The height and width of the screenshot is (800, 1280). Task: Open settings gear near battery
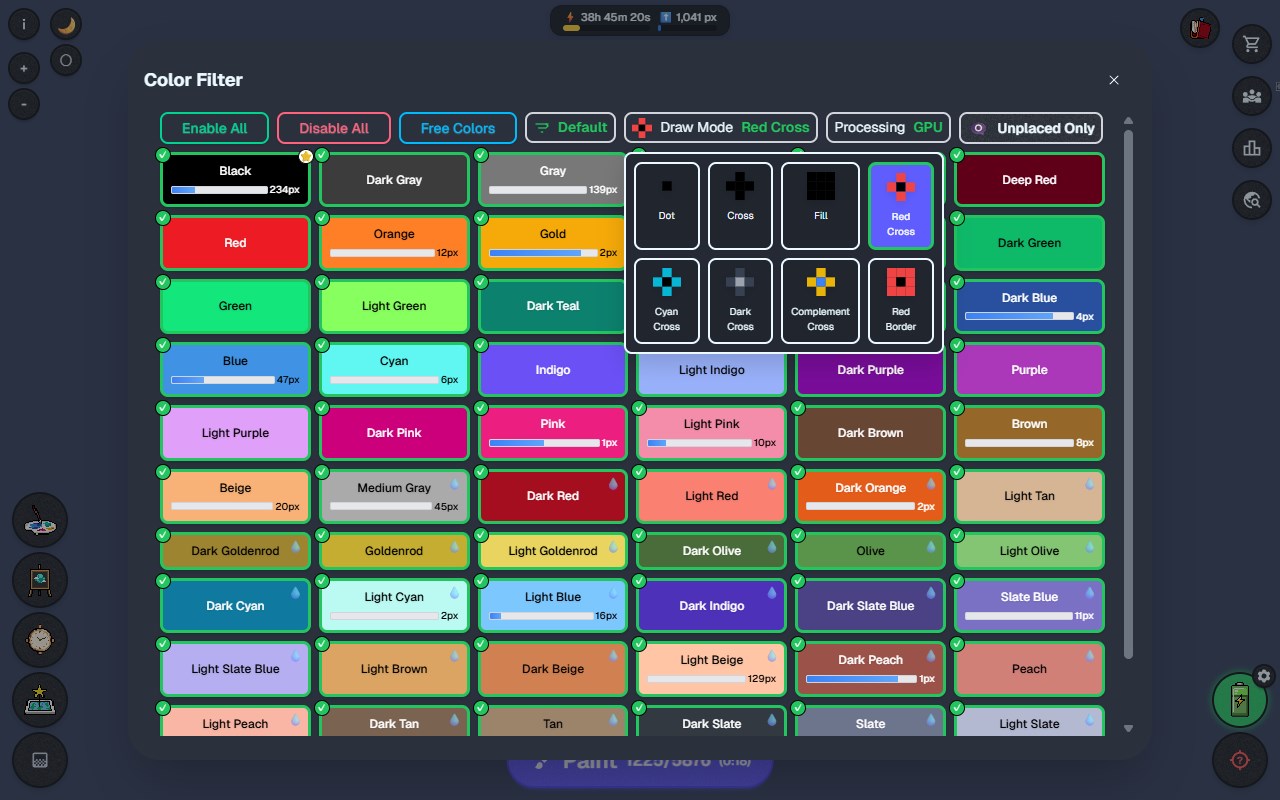[x=1264, y=676]
